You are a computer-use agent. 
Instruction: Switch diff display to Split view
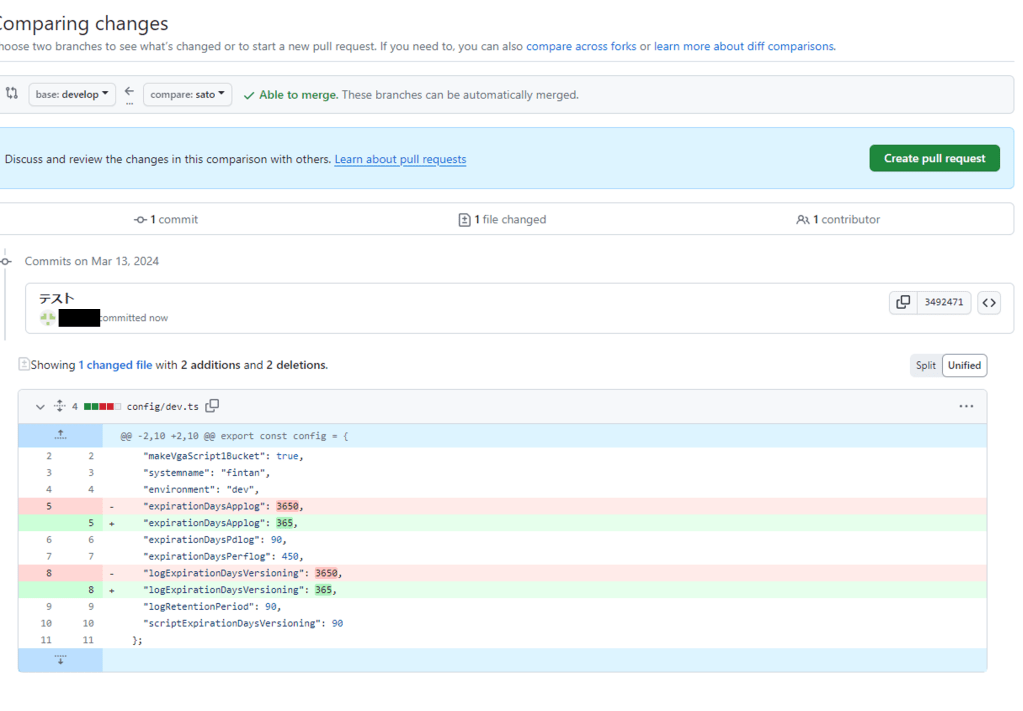925,365
